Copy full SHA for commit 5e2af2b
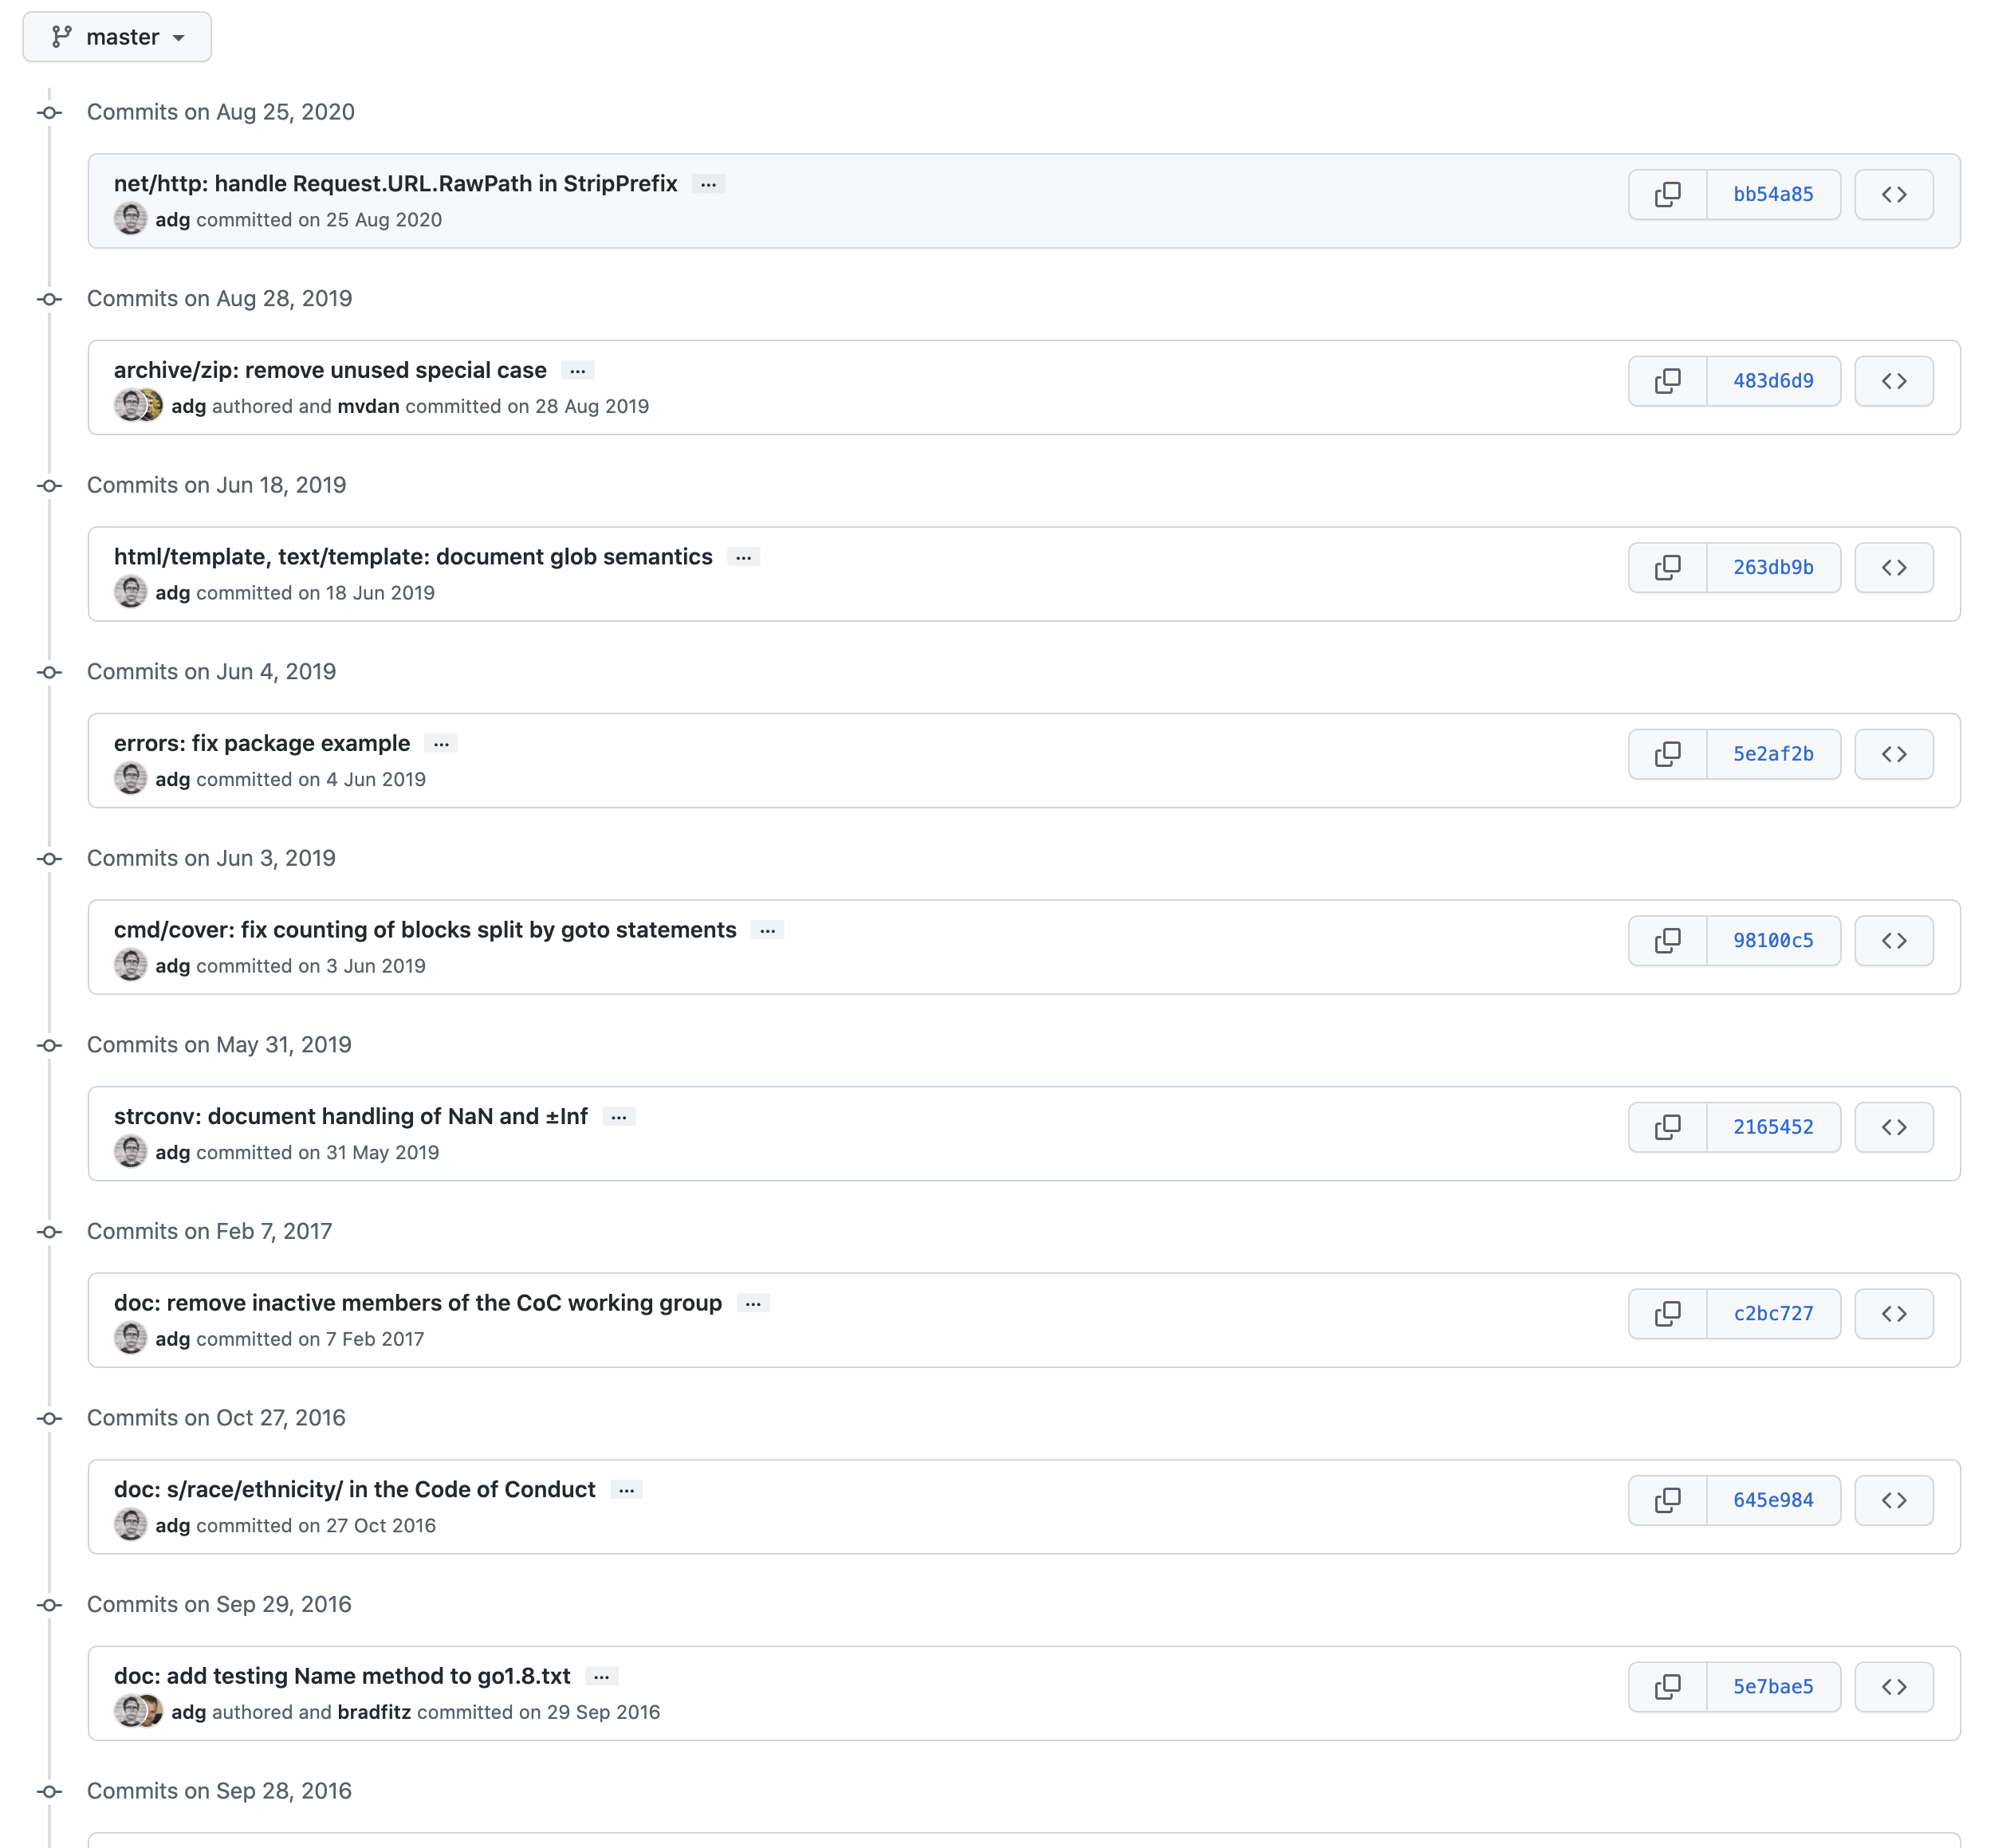The width and height of the screenshot is (2014, 1848). pyautogui.click(x=1667, y=754)
